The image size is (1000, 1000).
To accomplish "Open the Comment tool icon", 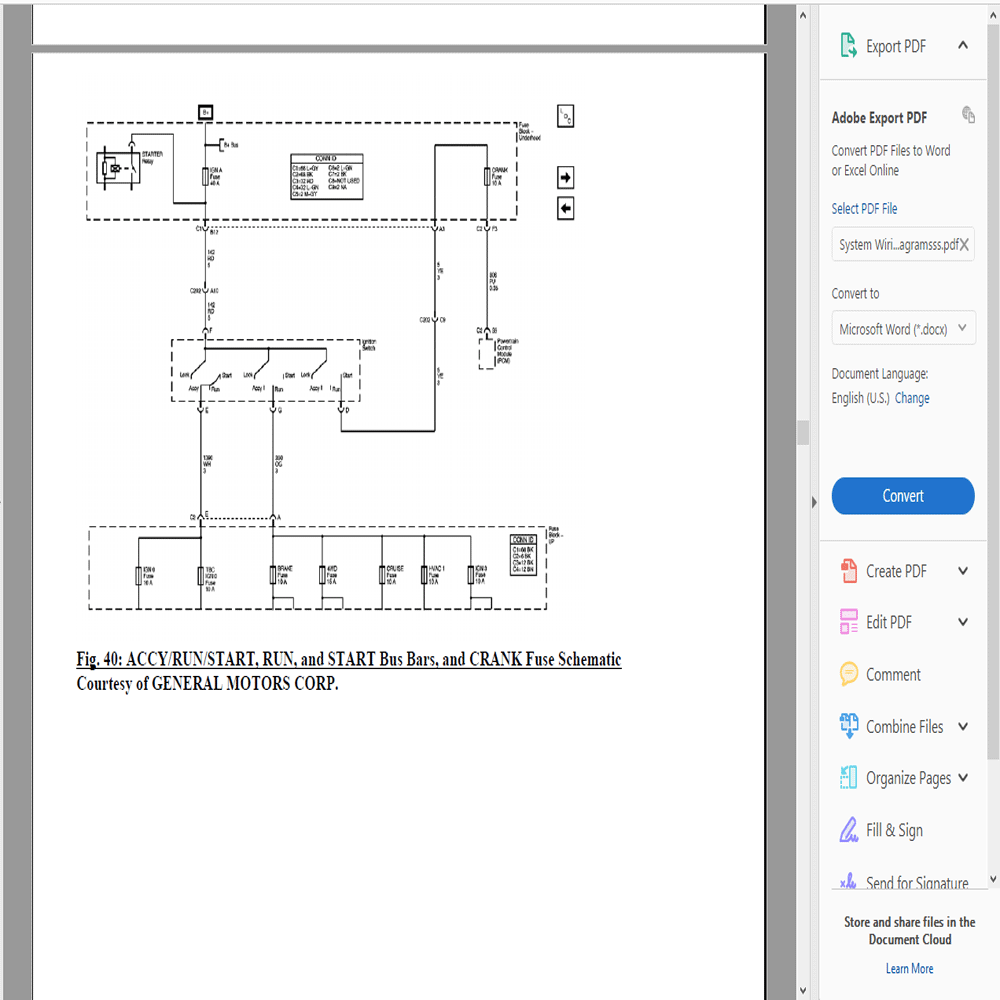I will coord(848,674).
